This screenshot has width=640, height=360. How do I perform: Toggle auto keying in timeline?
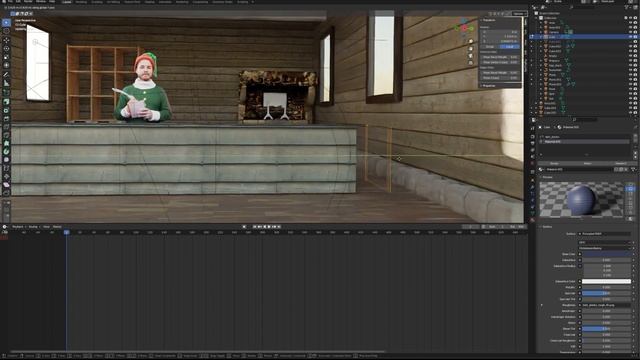coord(244,227)
